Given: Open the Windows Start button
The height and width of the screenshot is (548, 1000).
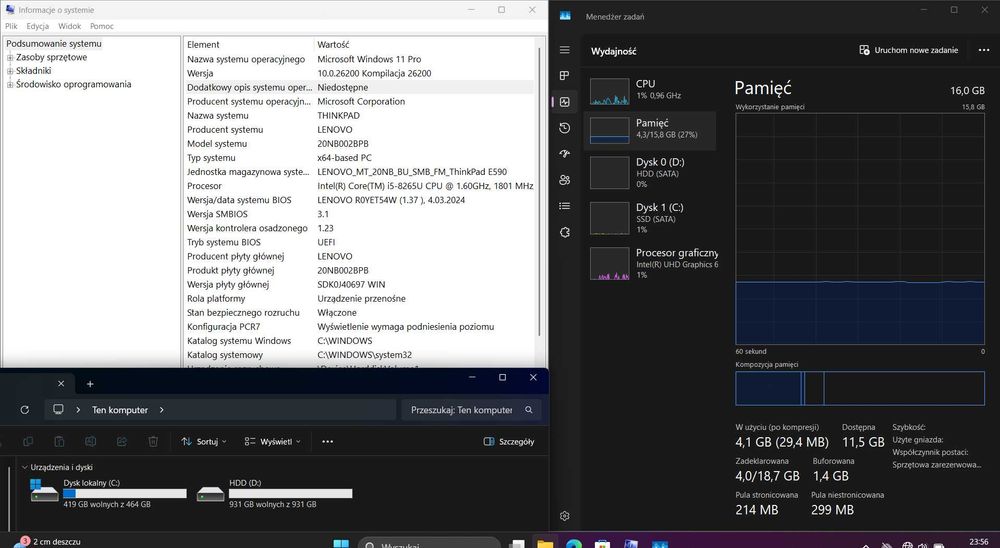Looking at the screenshot, I should pos(341,544).
